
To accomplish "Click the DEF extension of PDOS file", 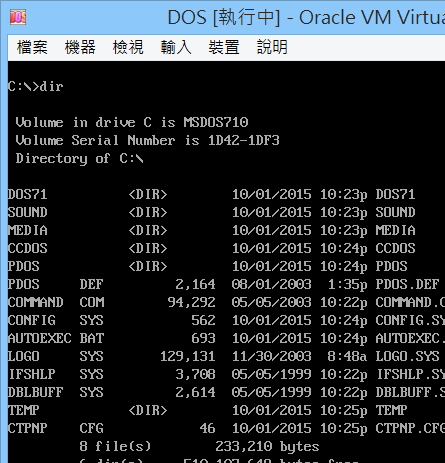I will (x=92, y=284).
